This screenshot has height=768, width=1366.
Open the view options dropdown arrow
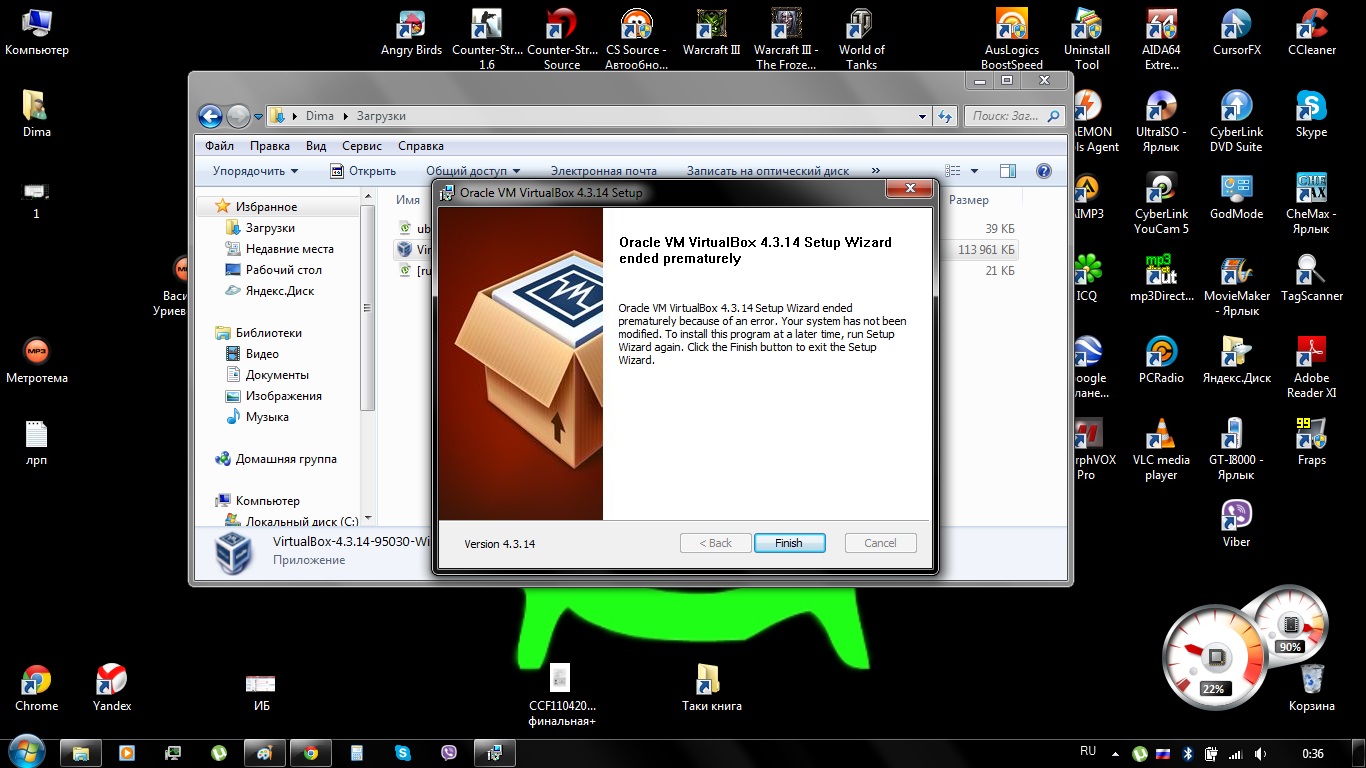975,171
